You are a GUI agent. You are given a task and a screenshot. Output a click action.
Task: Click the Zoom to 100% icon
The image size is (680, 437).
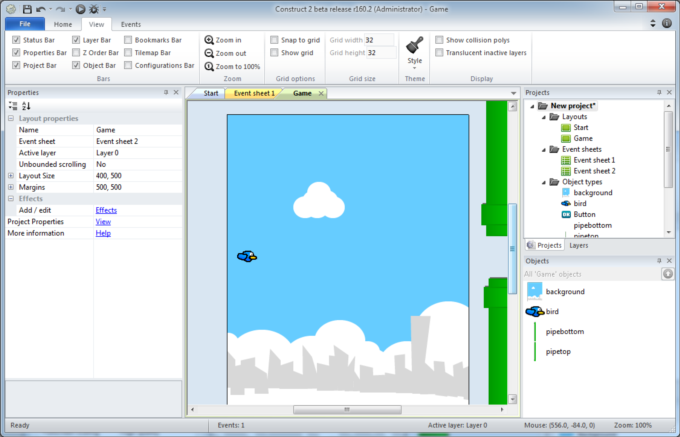[209, 66]
